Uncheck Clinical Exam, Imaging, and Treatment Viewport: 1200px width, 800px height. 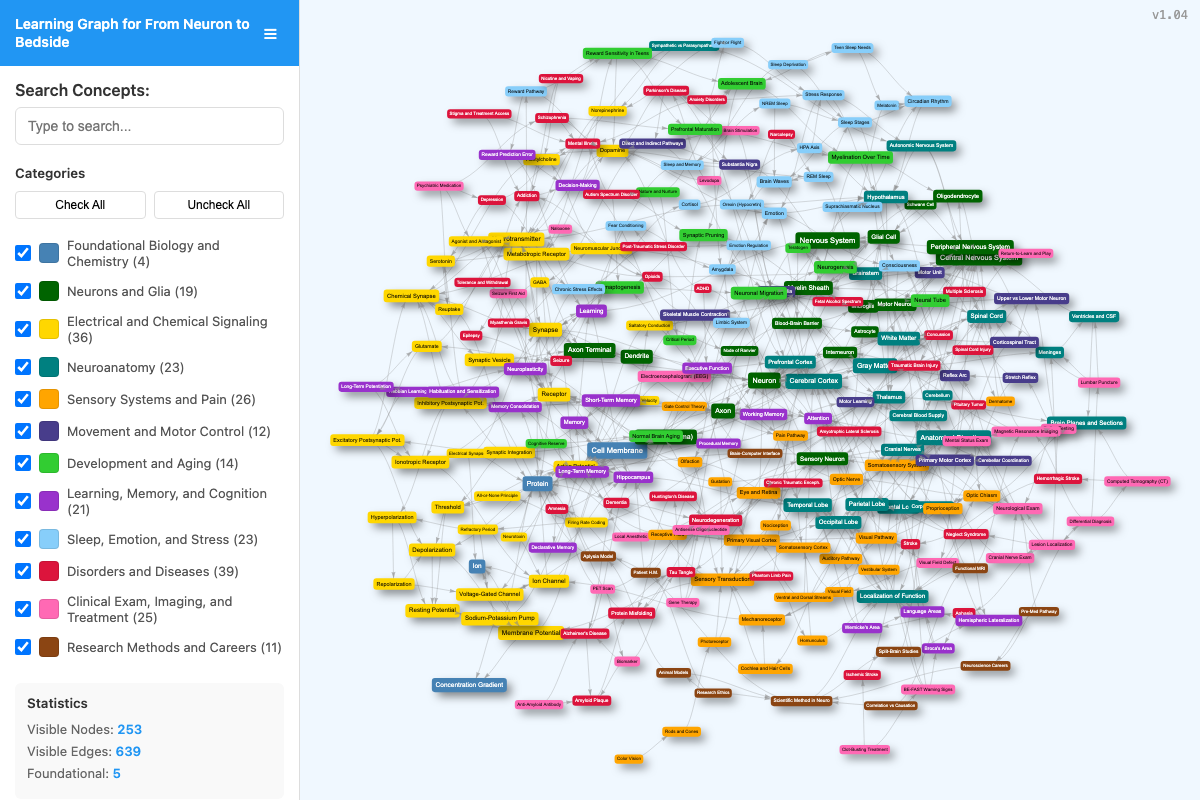click(23, 609)
